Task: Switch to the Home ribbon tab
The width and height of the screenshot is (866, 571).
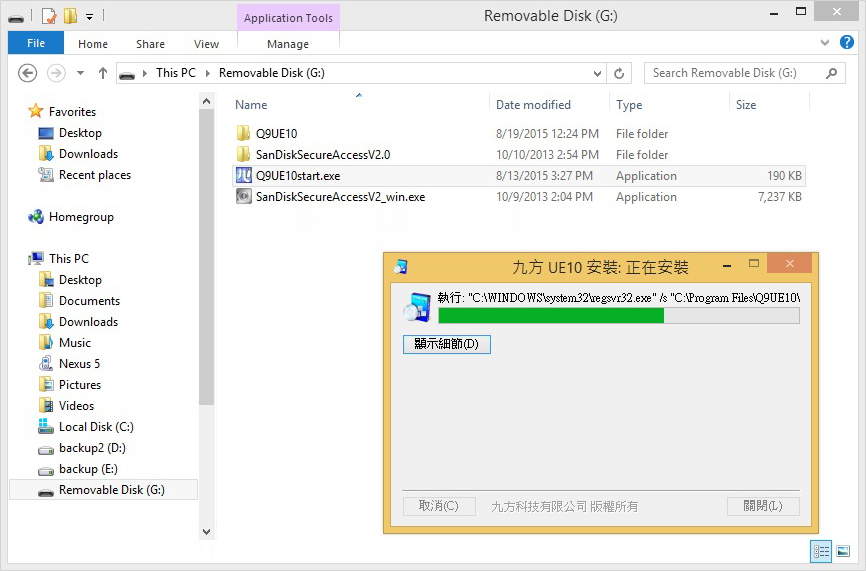Action: [93, 44]
